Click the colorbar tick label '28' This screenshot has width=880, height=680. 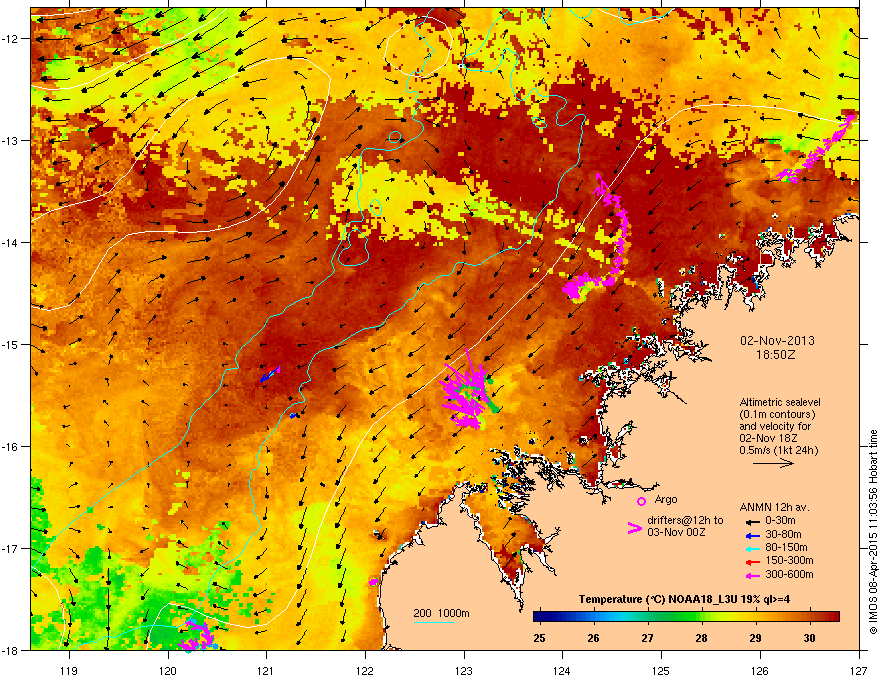[x=702, y=638]
